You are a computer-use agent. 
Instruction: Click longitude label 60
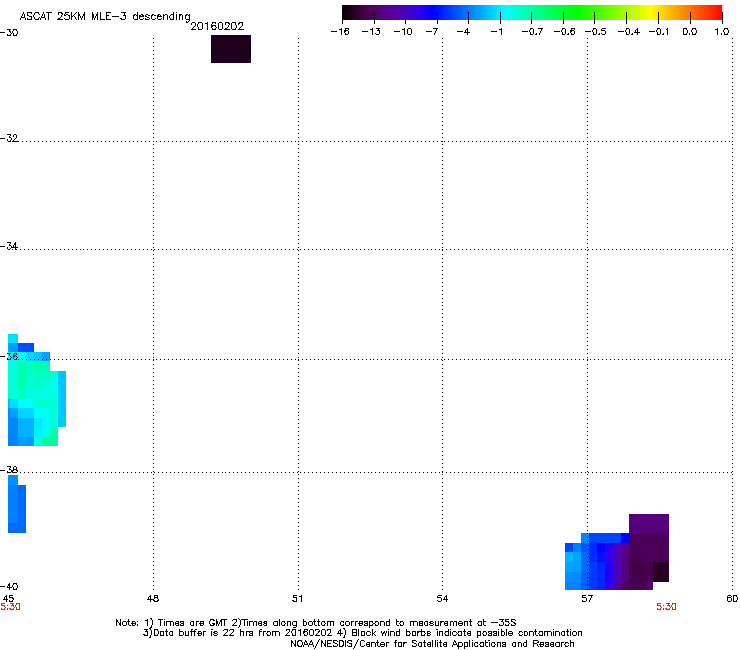[x=732, y=598]
